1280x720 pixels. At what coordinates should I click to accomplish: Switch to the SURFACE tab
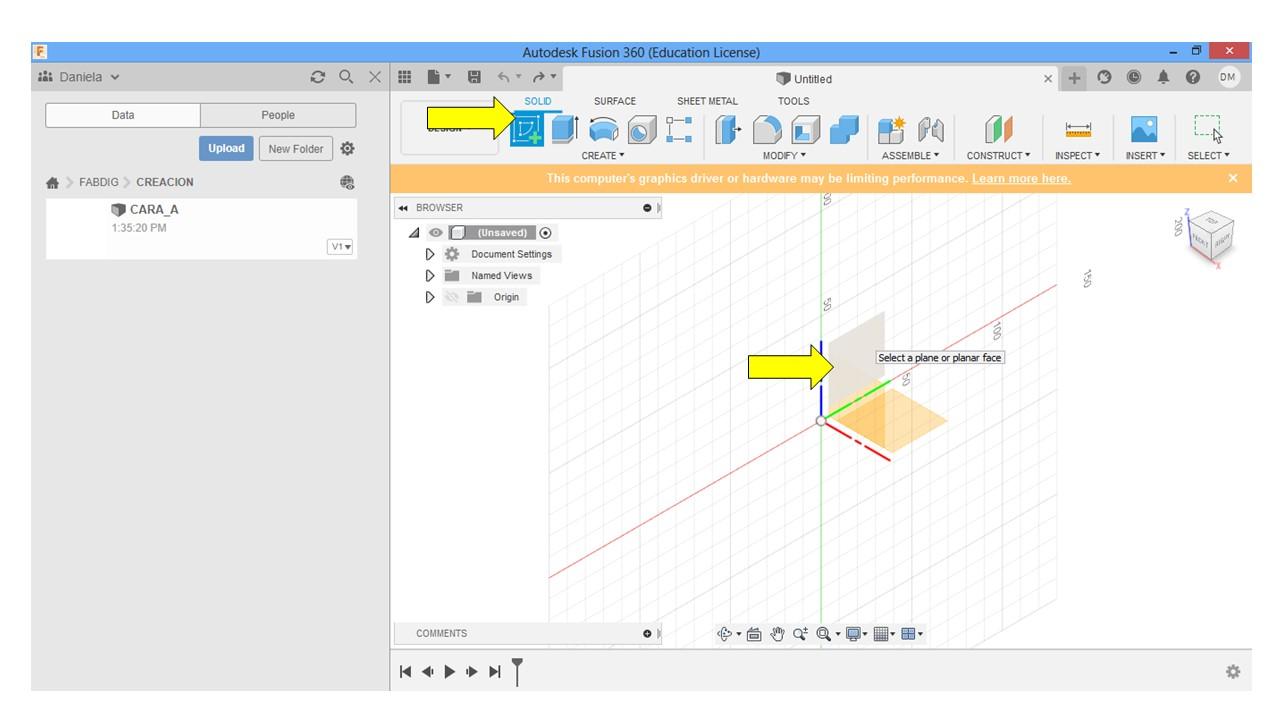click(615, 101)
